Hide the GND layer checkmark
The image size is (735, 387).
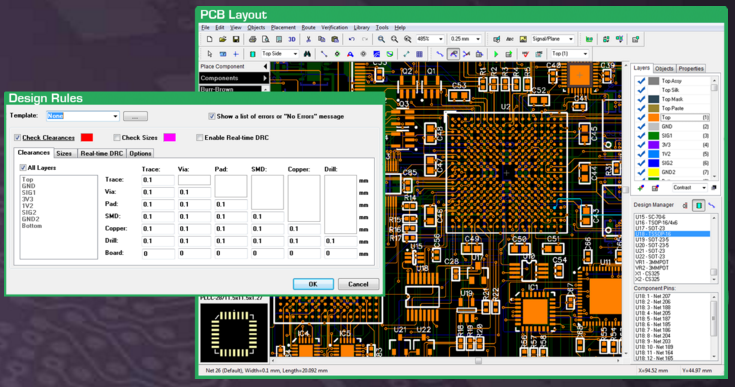(641, 127)
